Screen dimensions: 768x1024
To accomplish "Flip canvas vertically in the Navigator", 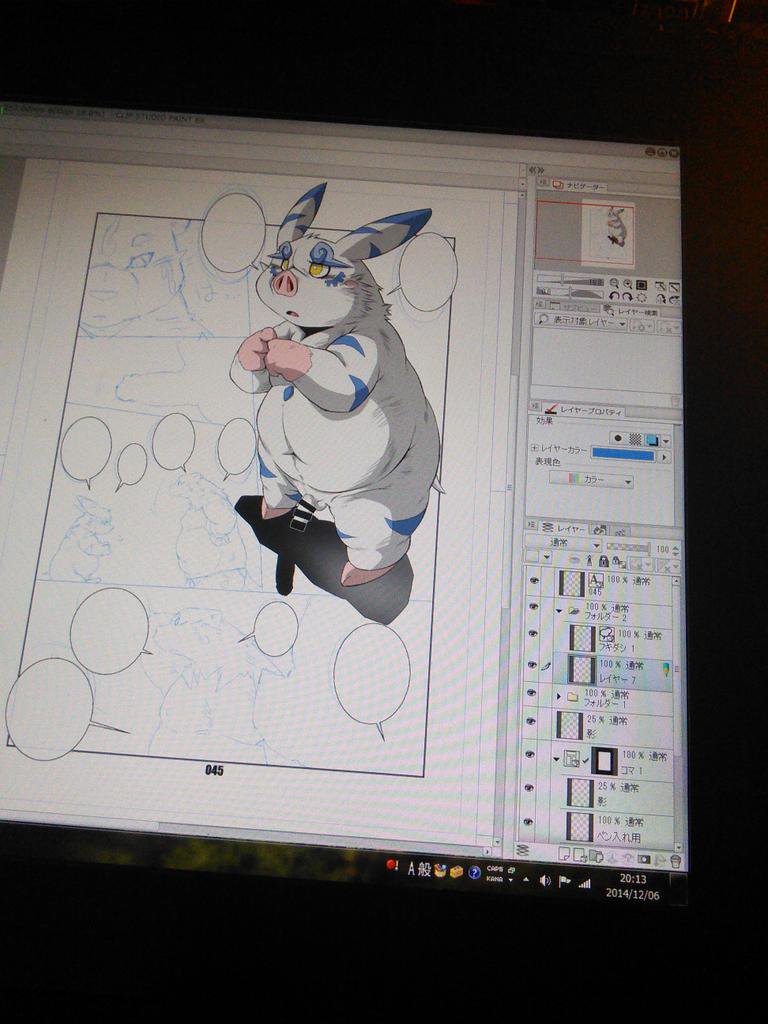I will pos(675,300).
